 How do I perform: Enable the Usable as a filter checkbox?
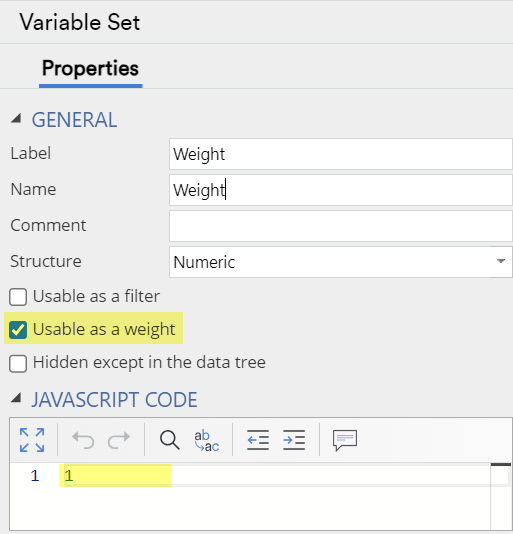pyautogui.click(x=18, y=297)
